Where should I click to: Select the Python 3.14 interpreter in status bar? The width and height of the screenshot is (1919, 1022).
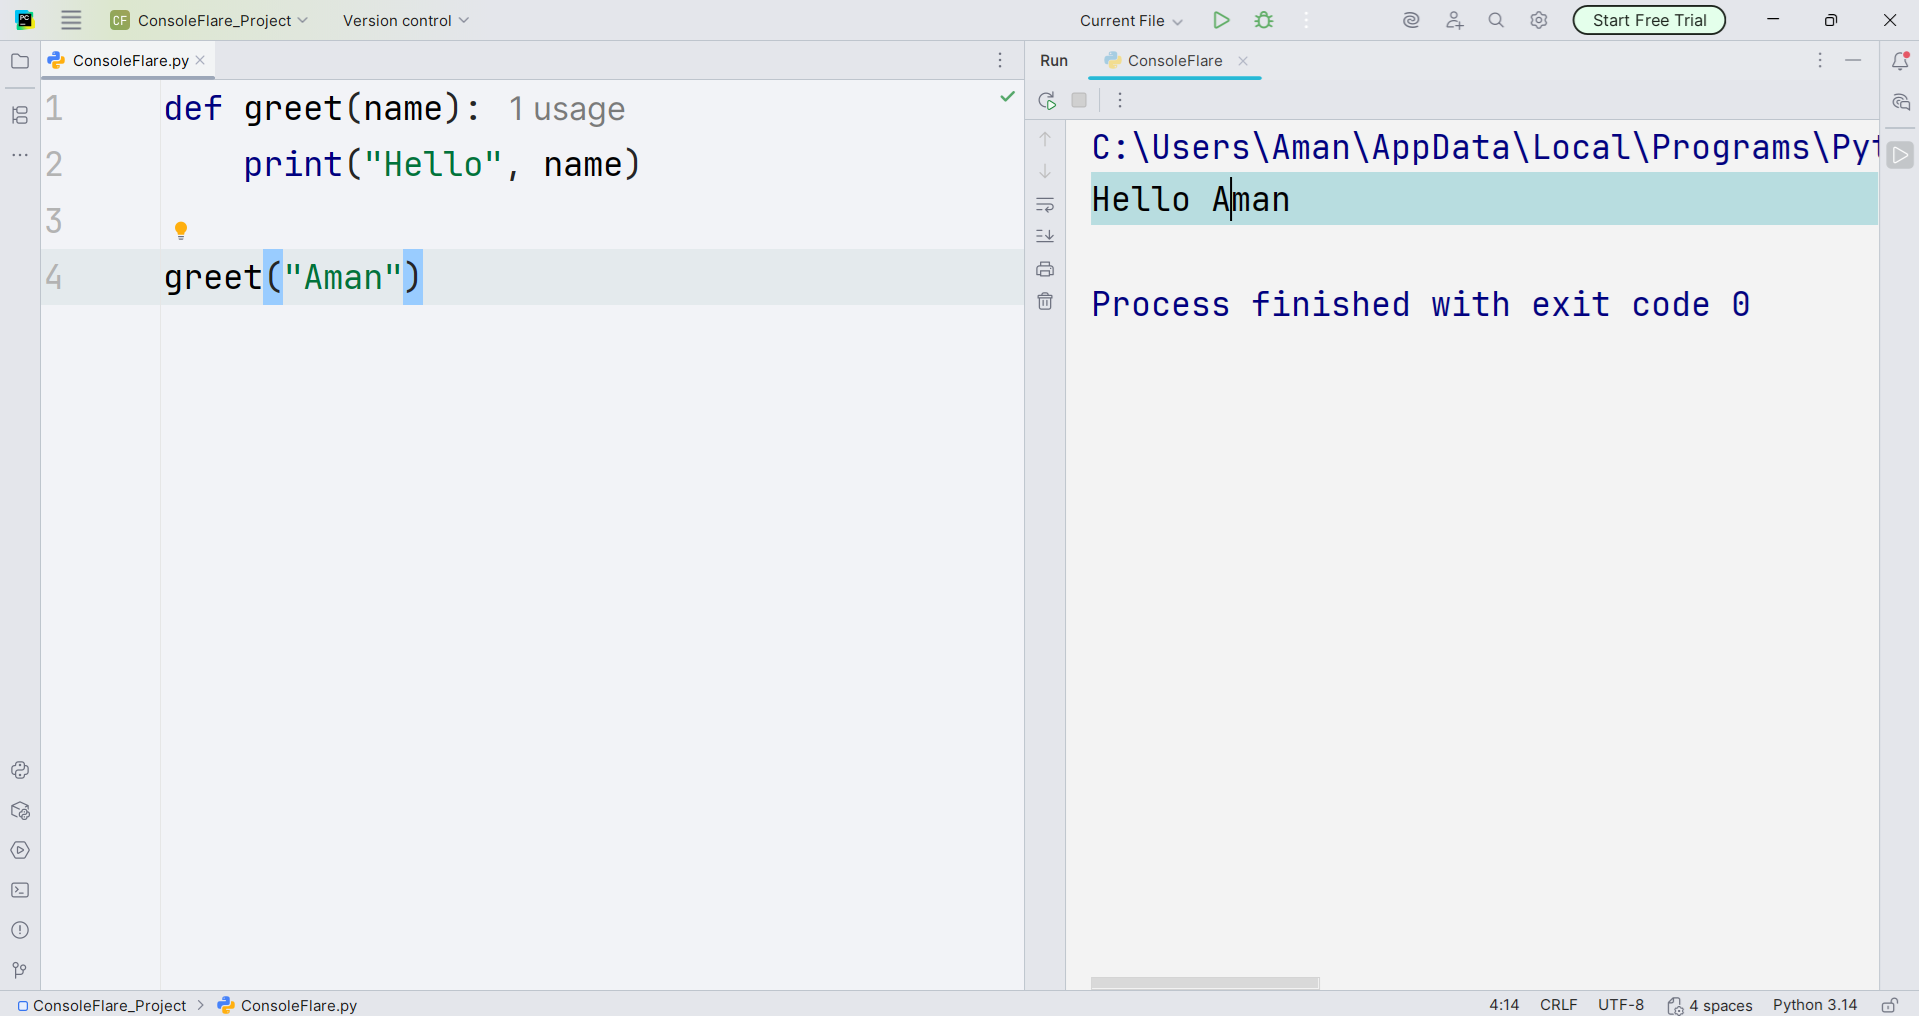[1814, 1005]
